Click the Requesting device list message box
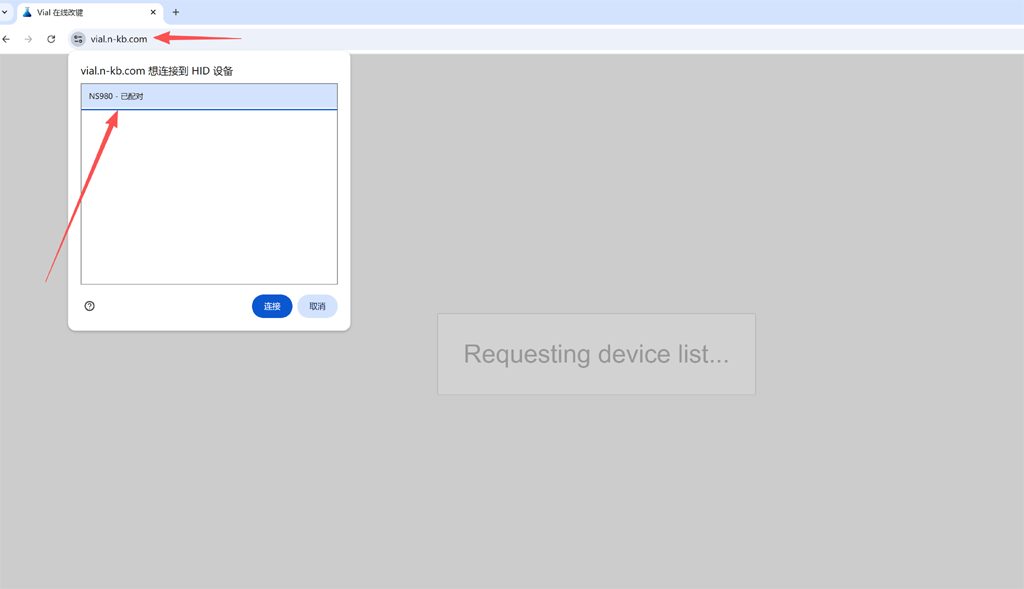1024x589 pixels. tap(596, 354)
